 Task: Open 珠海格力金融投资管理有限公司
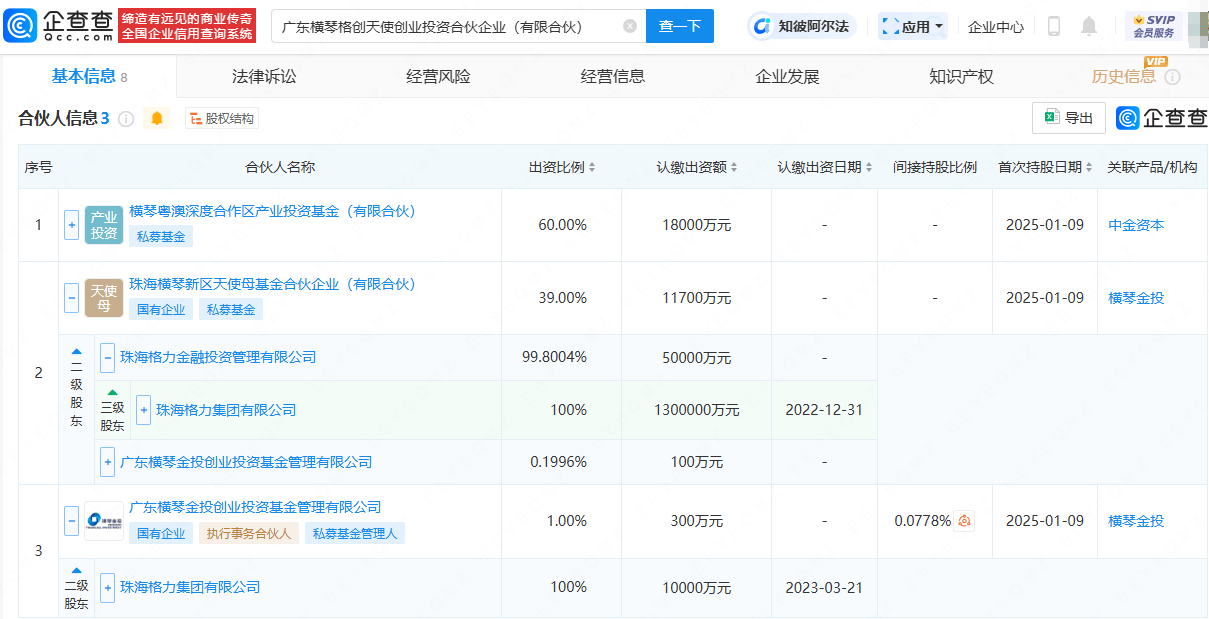218,357
